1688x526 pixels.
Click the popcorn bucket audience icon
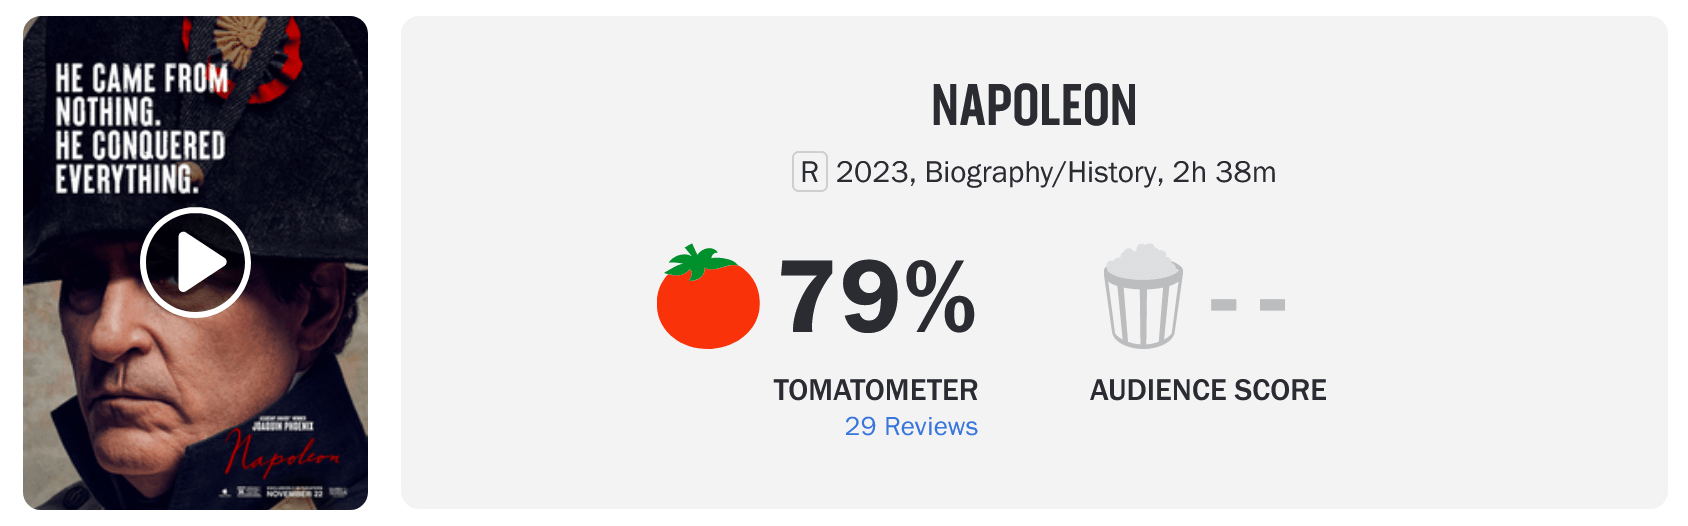[x=1143, y=295]
